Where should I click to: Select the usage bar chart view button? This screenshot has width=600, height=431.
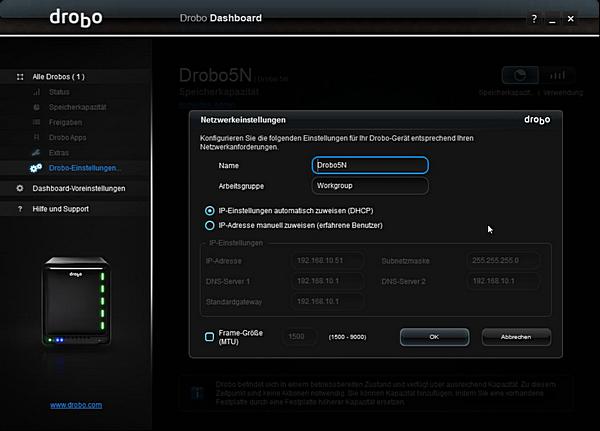pos(557,75)
